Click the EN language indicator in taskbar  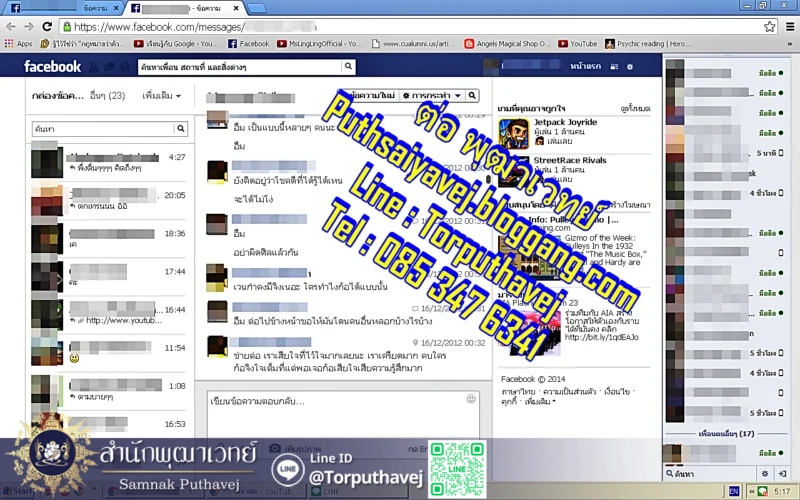coord(734,492)
